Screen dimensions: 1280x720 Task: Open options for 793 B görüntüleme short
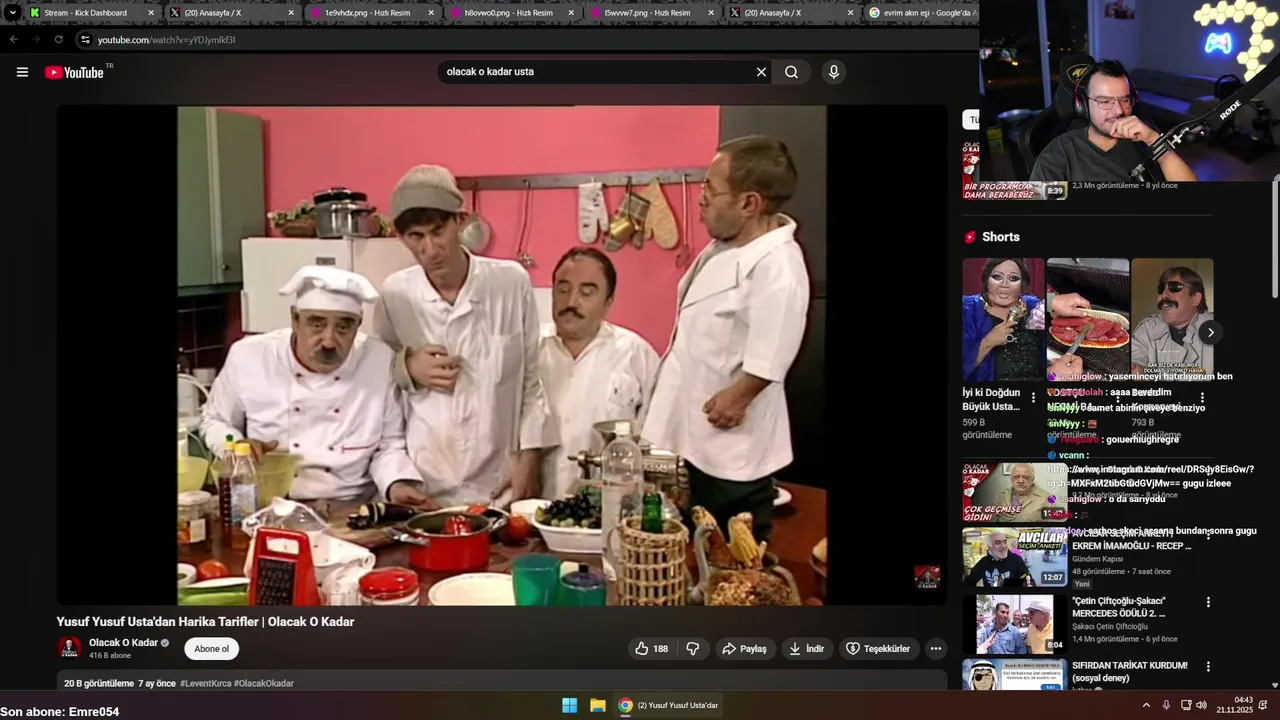click(1202, 397)
